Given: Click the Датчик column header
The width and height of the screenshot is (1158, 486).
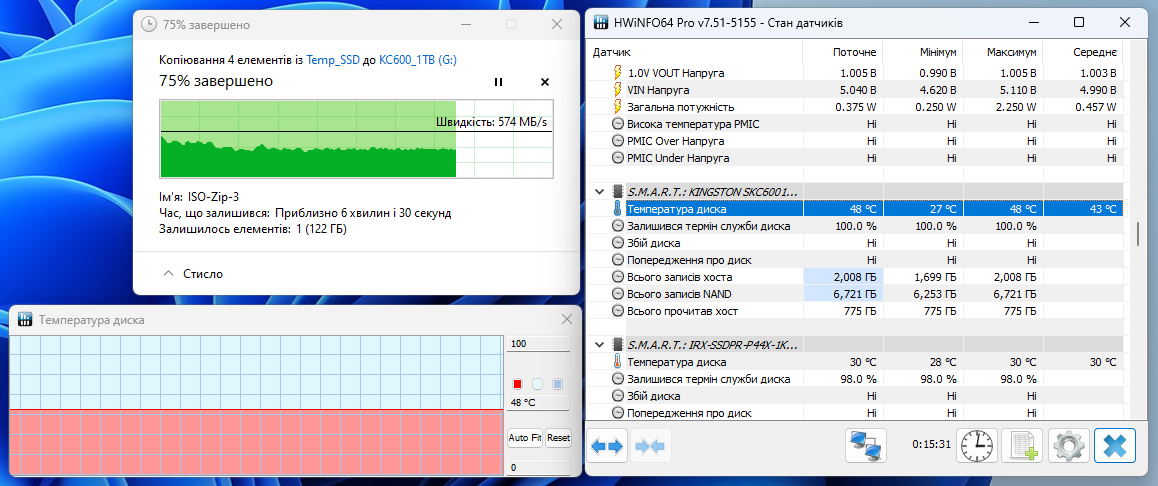Looking at the screenshot, I should pos(696,52).
